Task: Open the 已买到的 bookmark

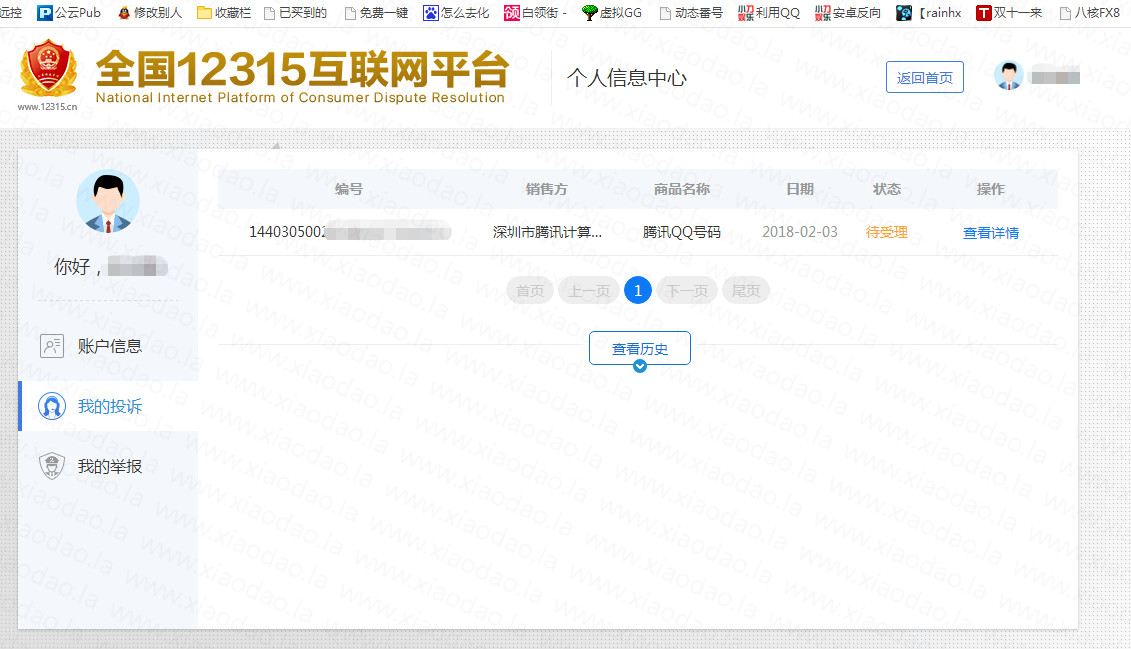Action: [x=295, y=13]
